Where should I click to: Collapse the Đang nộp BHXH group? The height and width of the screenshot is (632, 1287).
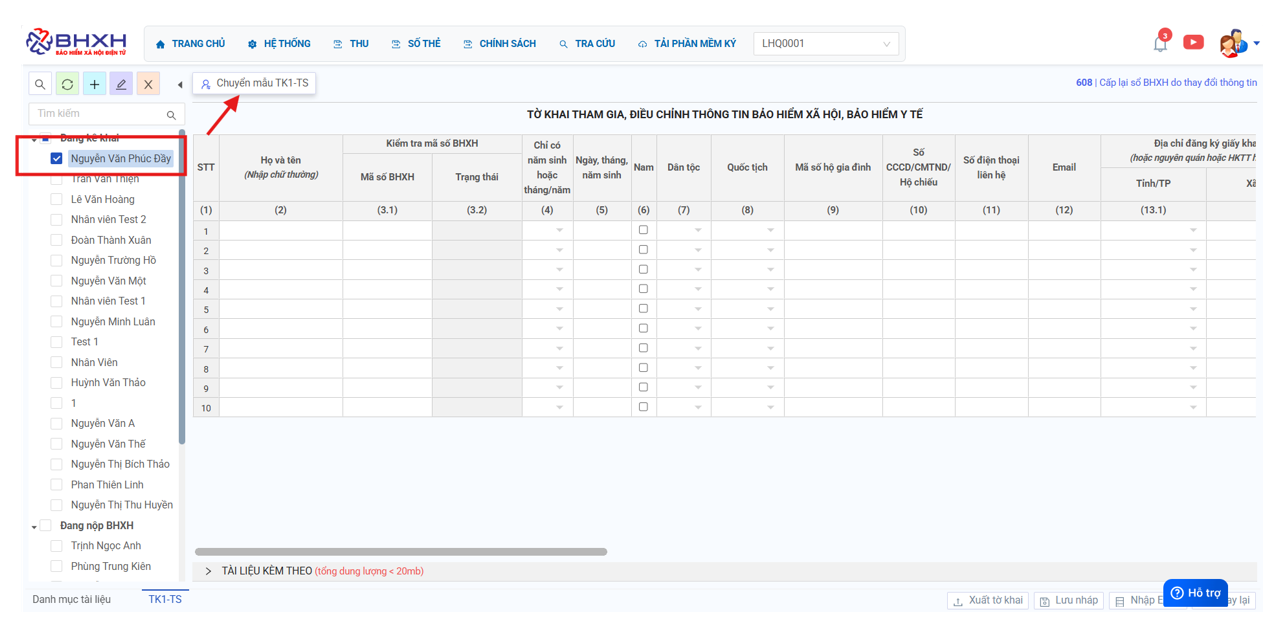tap(34, 526)
